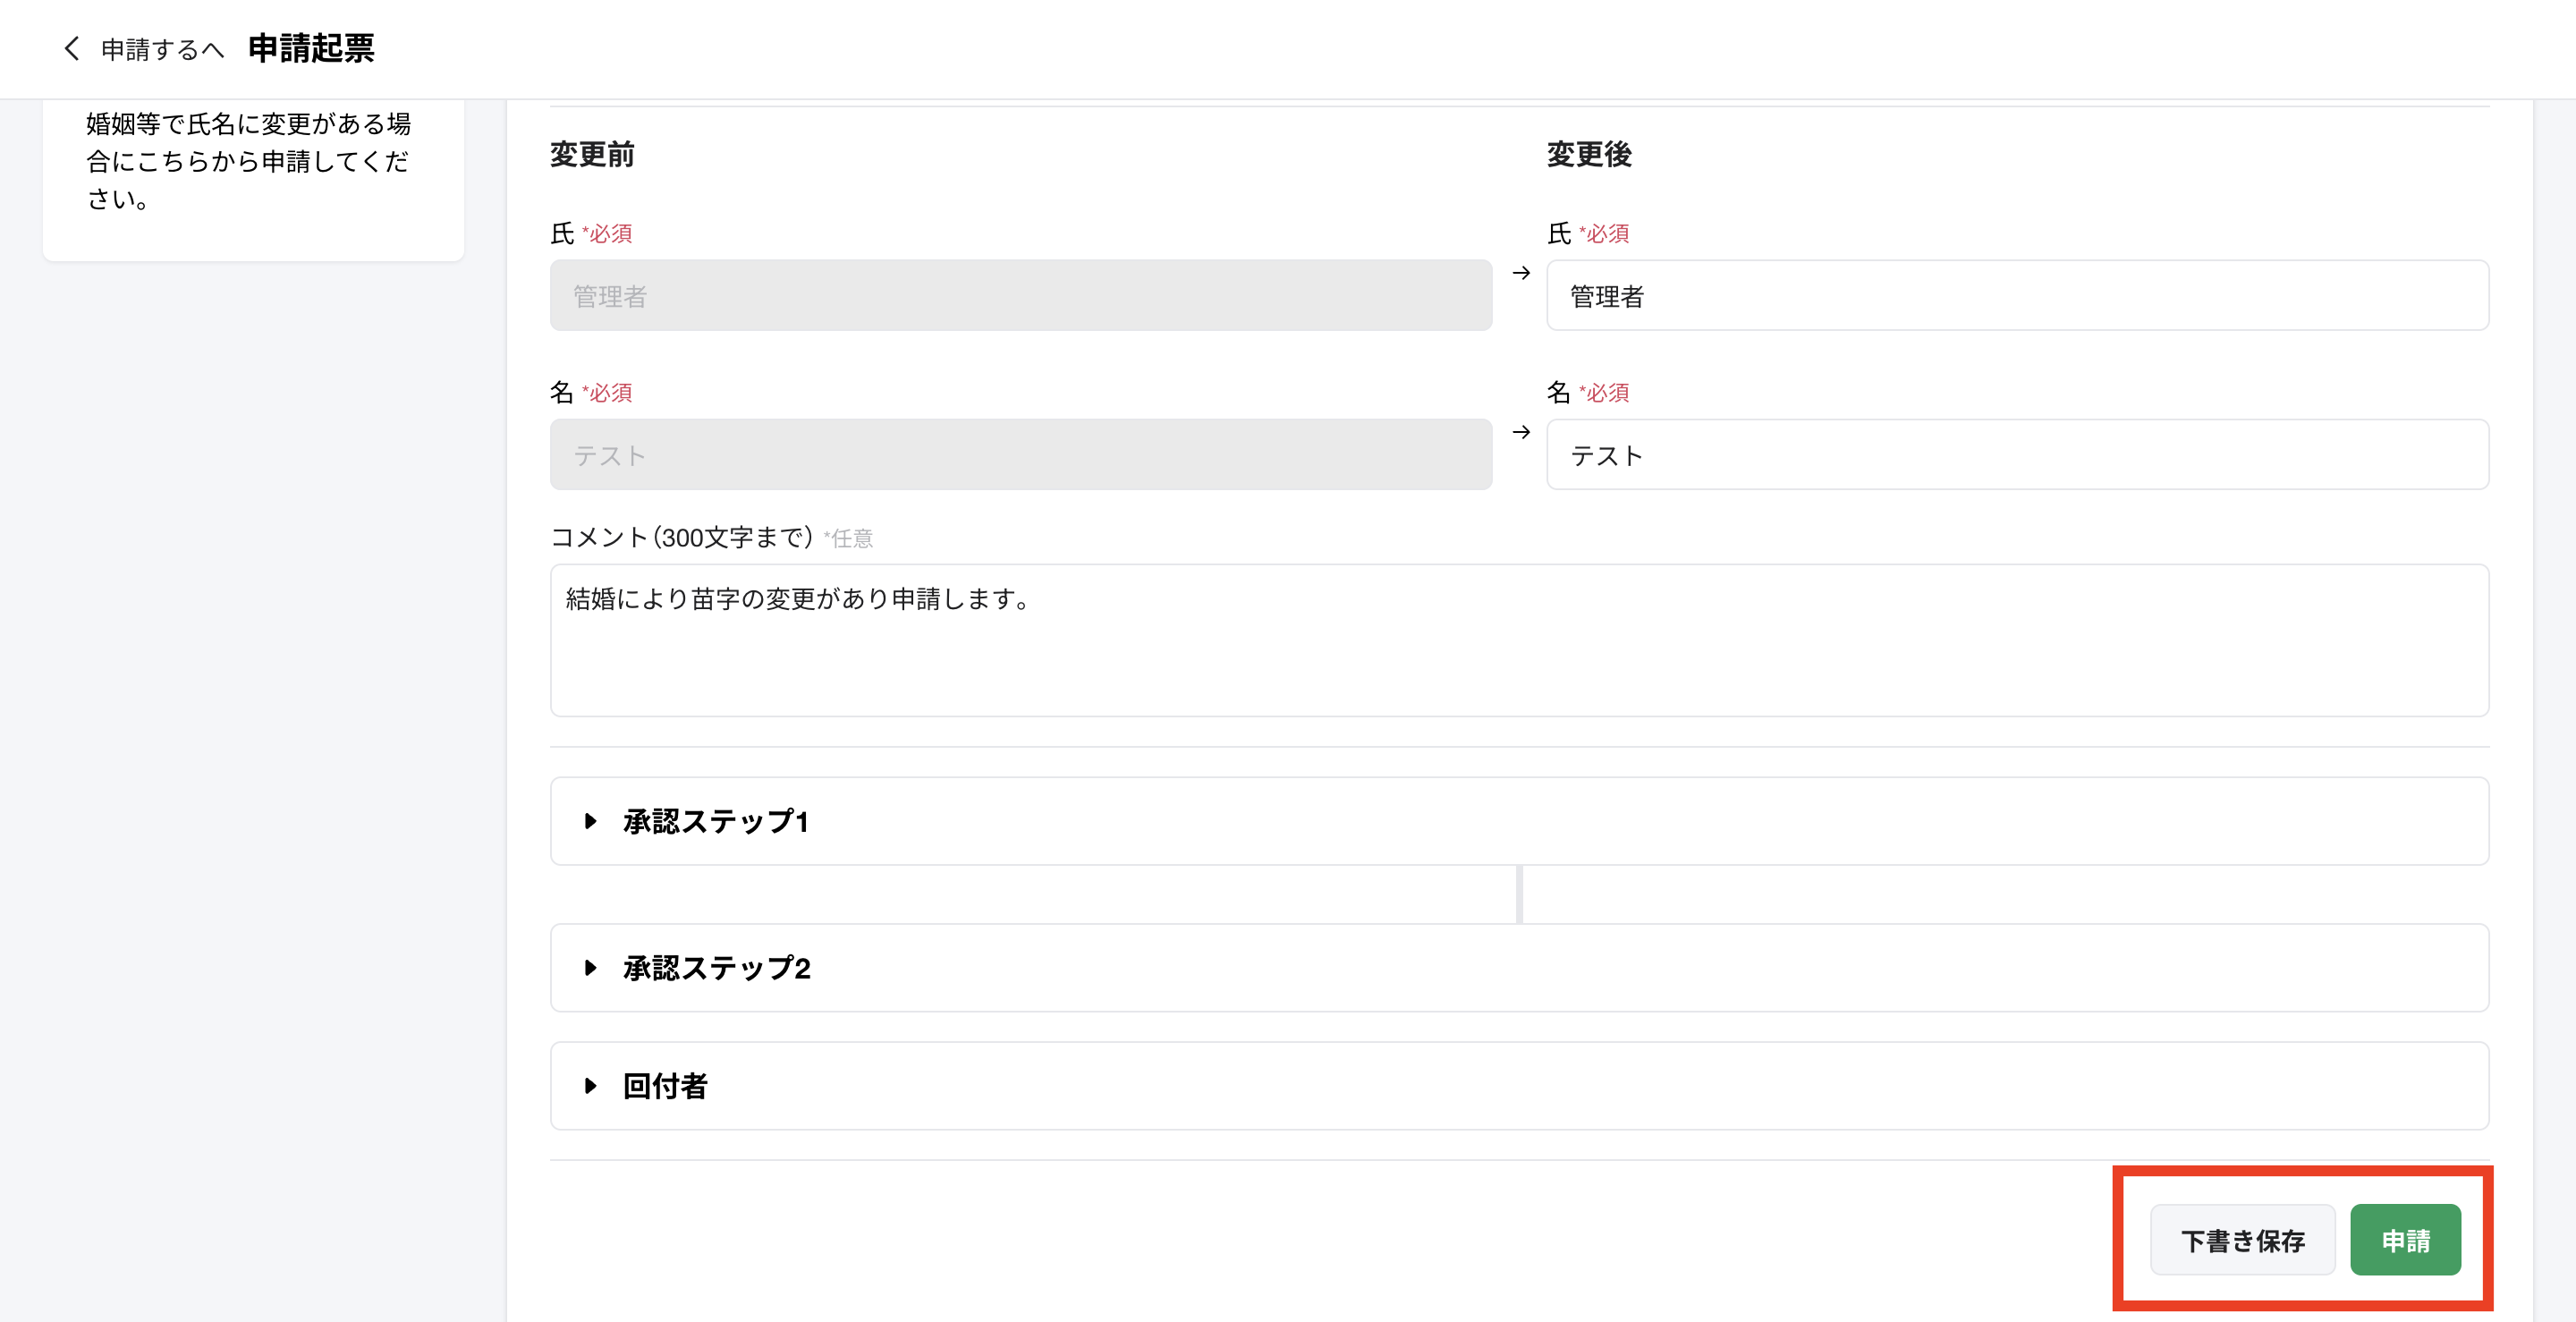Image resolution: width=2576 pixels, height=1322 pixels.
Task: Click the 変更後 section heading
Action: point(1588,155)
